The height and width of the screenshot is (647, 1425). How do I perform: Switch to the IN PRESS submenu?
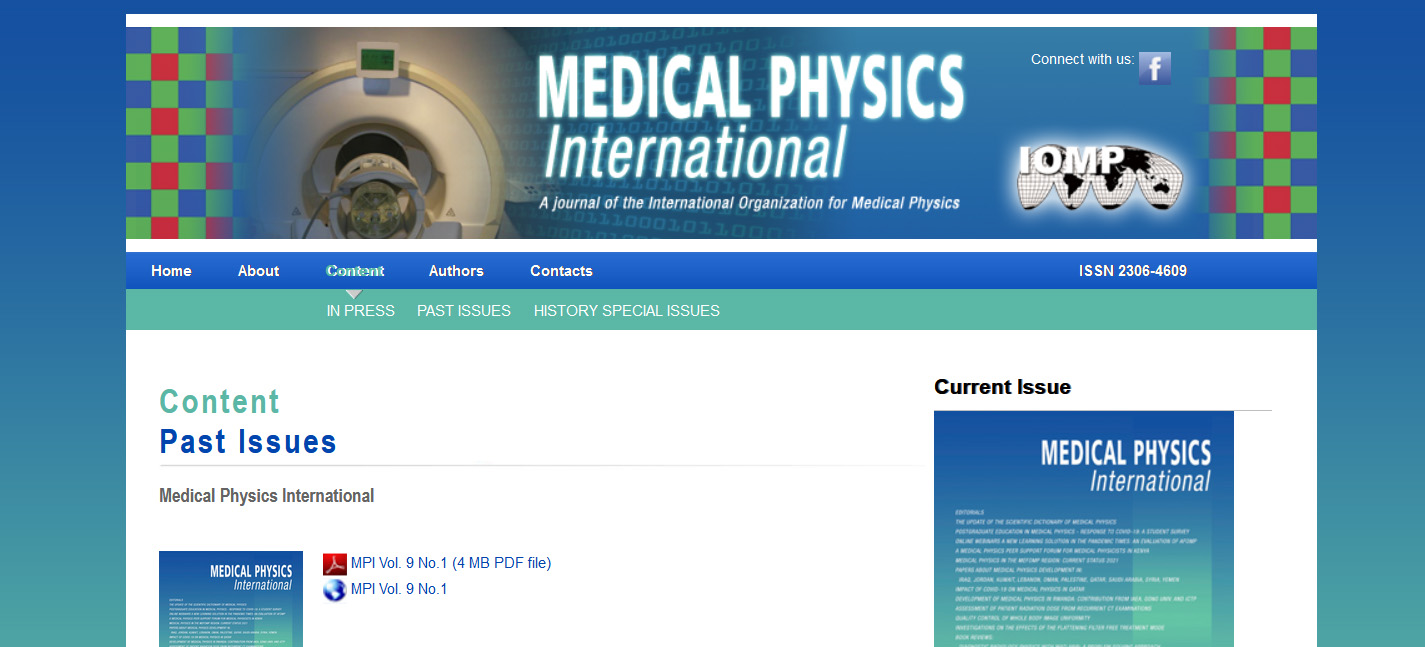point(360,311)
